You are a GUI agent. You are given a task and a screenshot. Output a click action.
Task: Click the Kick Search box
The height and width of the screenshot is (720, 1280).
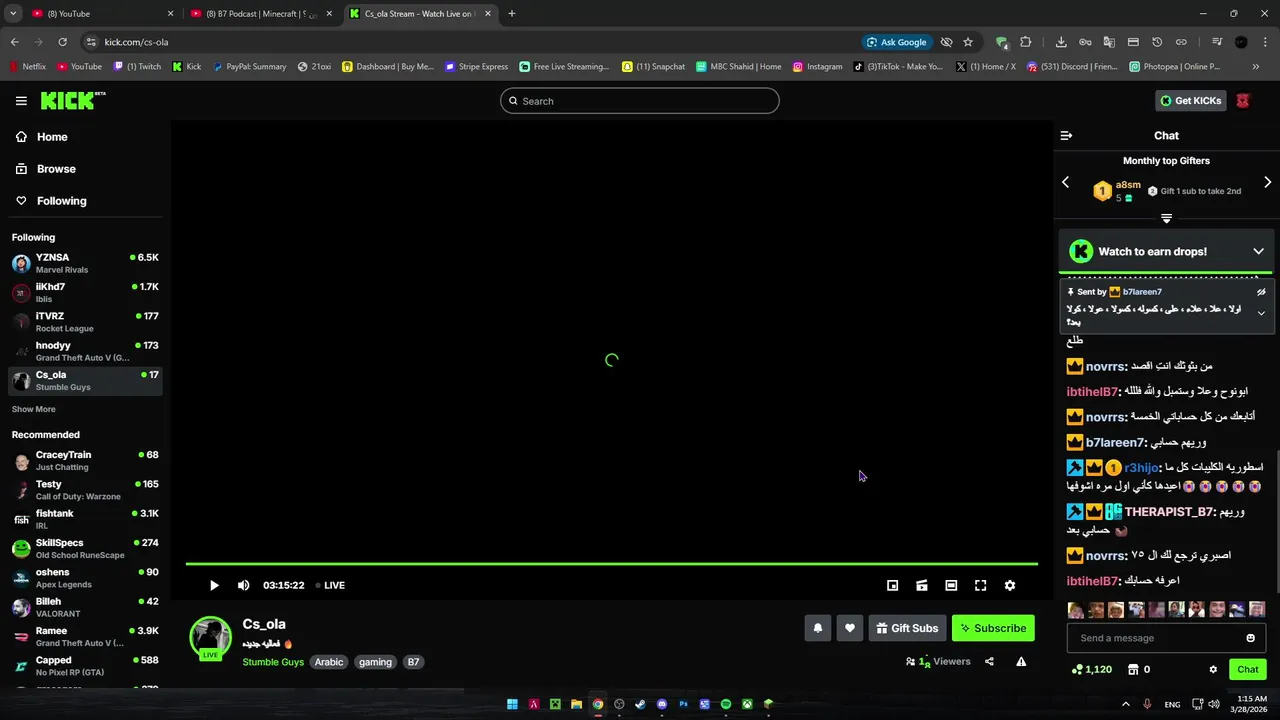[x=639, y=100]
